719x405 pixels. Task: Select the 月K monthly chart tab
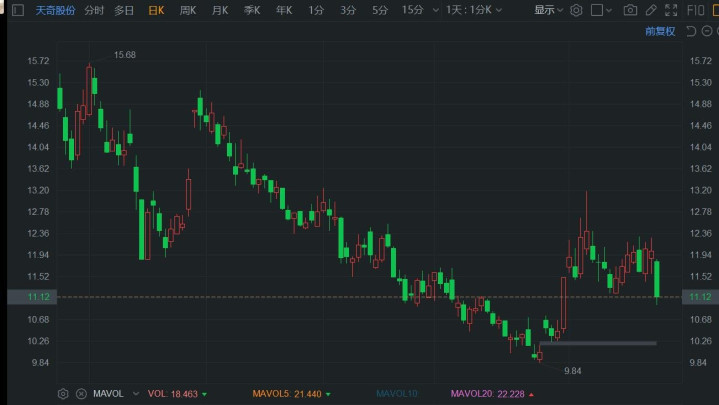coord(220,10)
